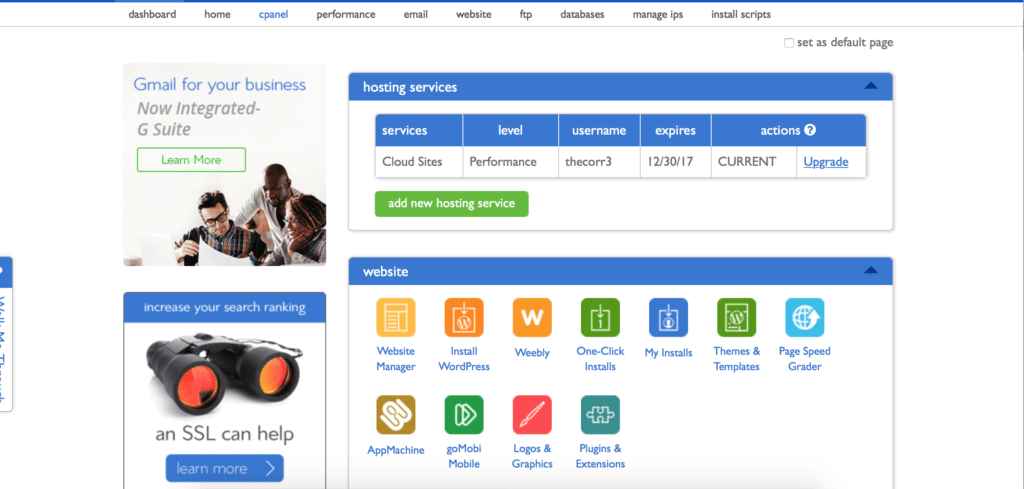1024x489 pixels.
Task: Open the performance tab
Action: [346, 14]
